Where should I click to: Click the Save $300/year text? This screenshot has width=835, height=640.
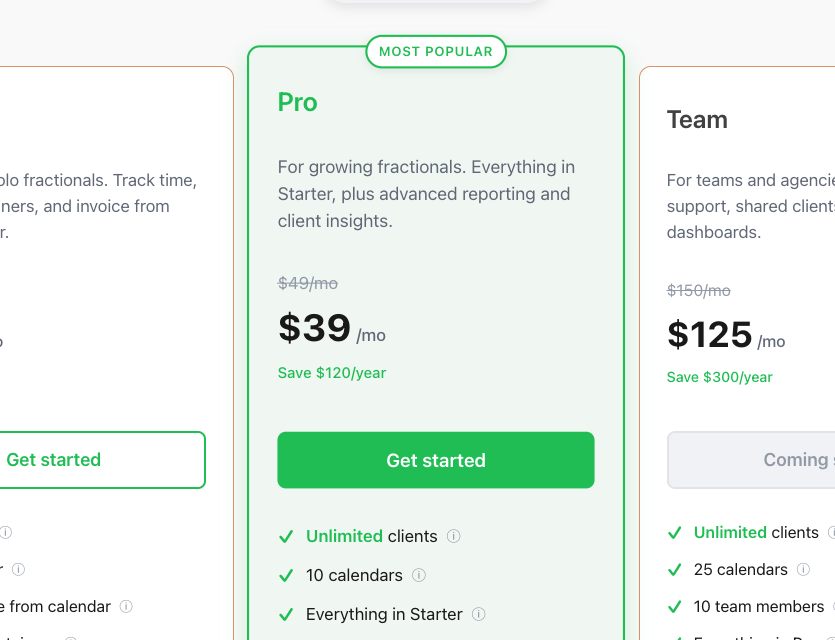pyautogui.click(x=719, y=377)
